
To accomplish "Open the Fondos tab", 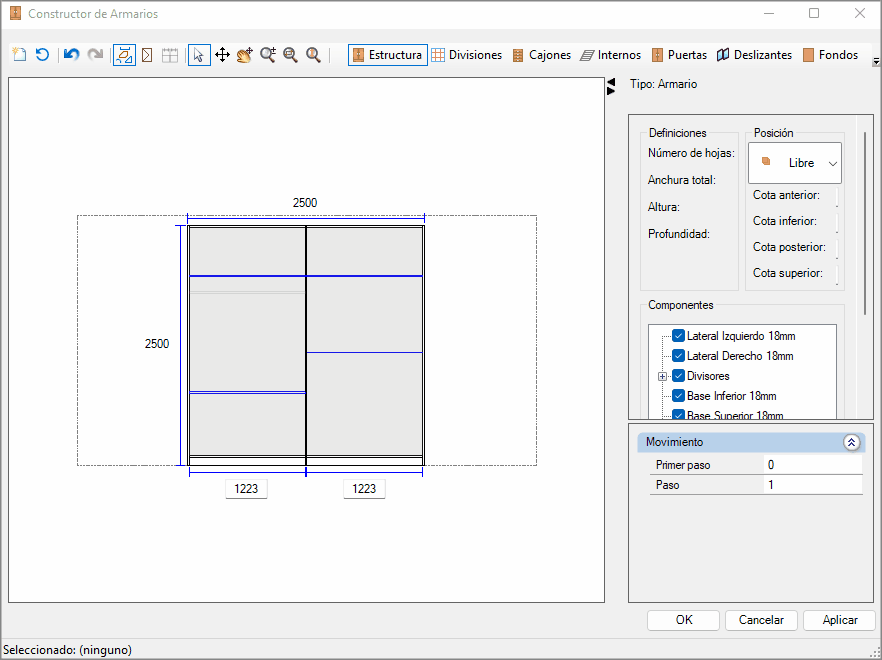I will (830, 55).
